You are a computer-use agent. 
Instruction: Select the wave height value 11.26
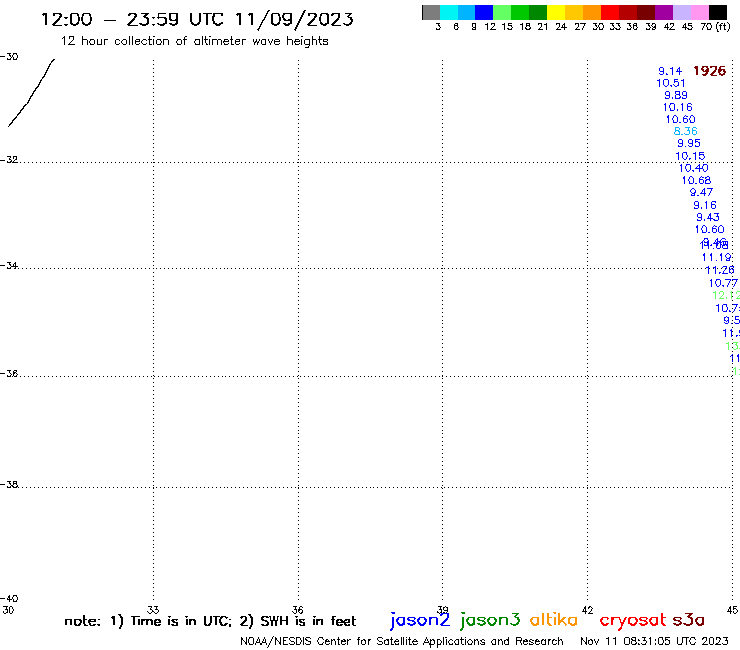click(x=720, y=270)
